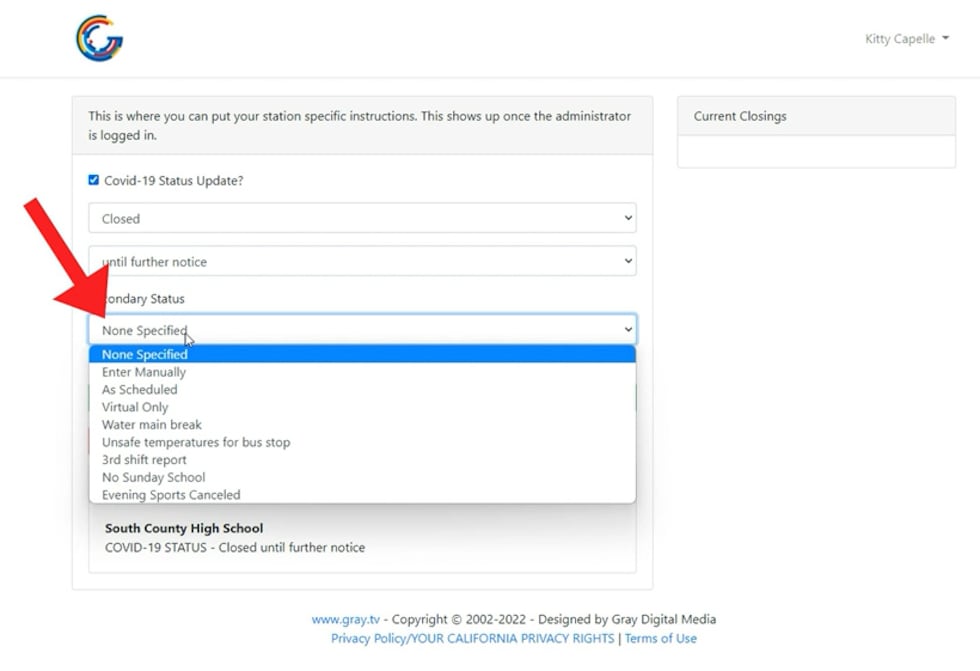Click the Current Closings panel header
Viewport: 980px width, 671px height.
pyautogui.click(x=816, y=116)
